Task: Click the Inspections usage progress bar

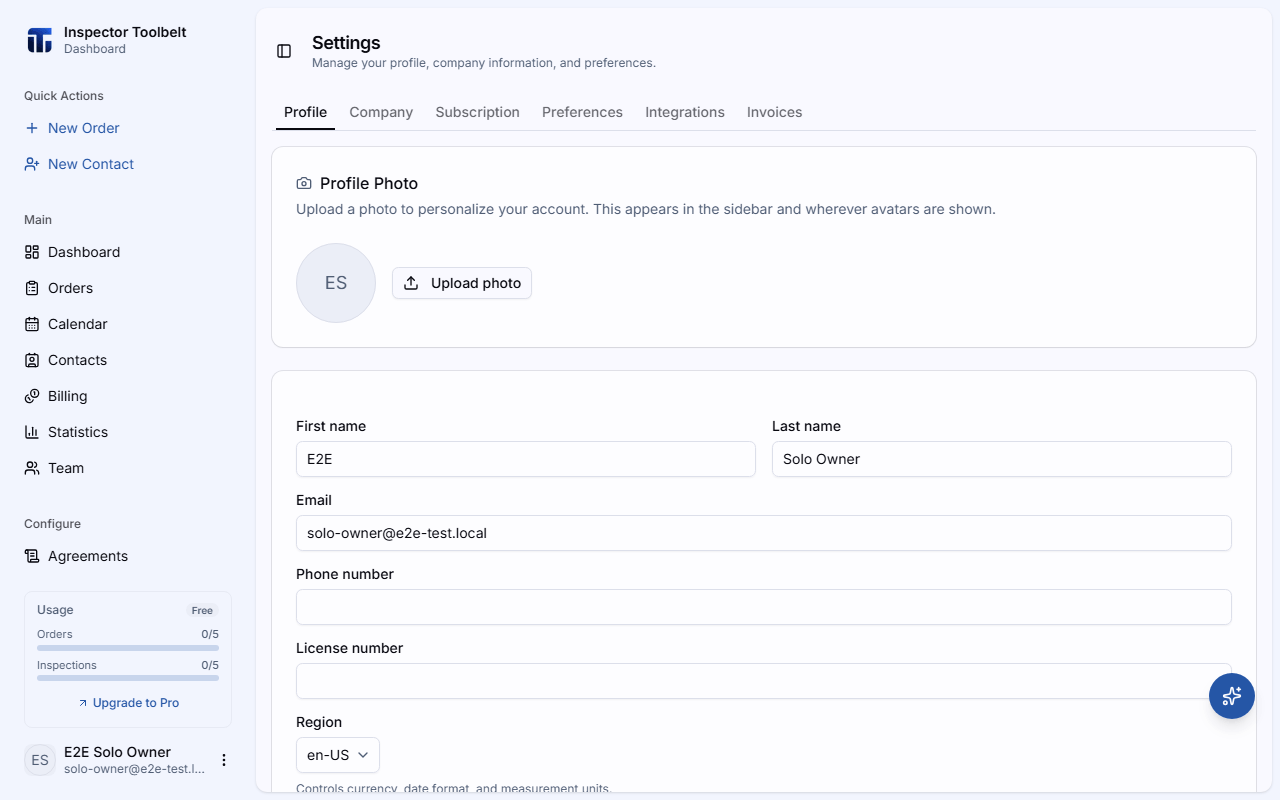Action: (x=128, y=678)
